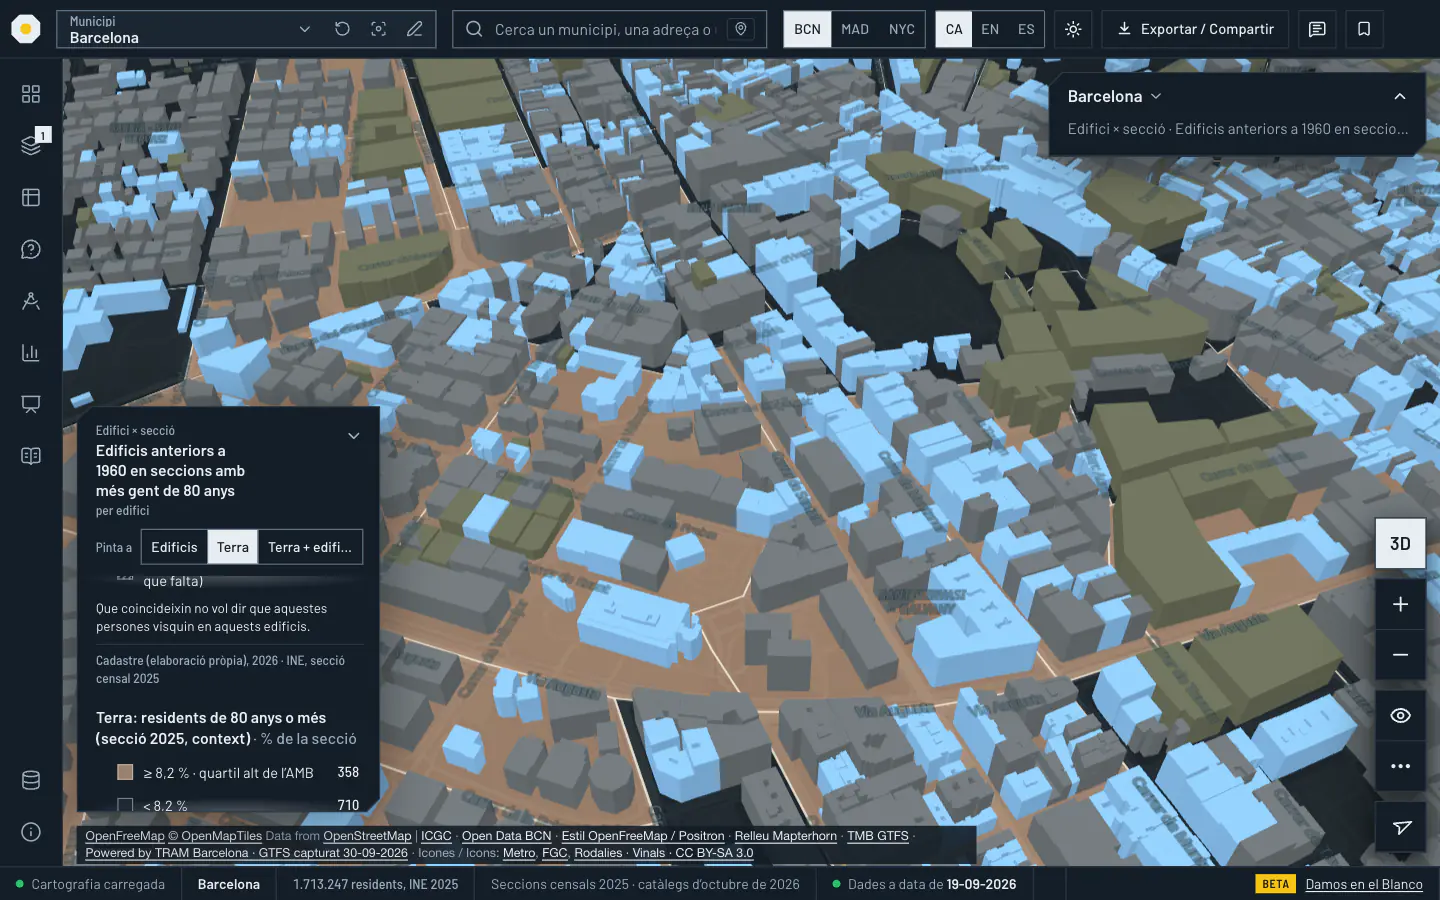Click the location pin in search box

pyautogui.click(x=741, y=29)
